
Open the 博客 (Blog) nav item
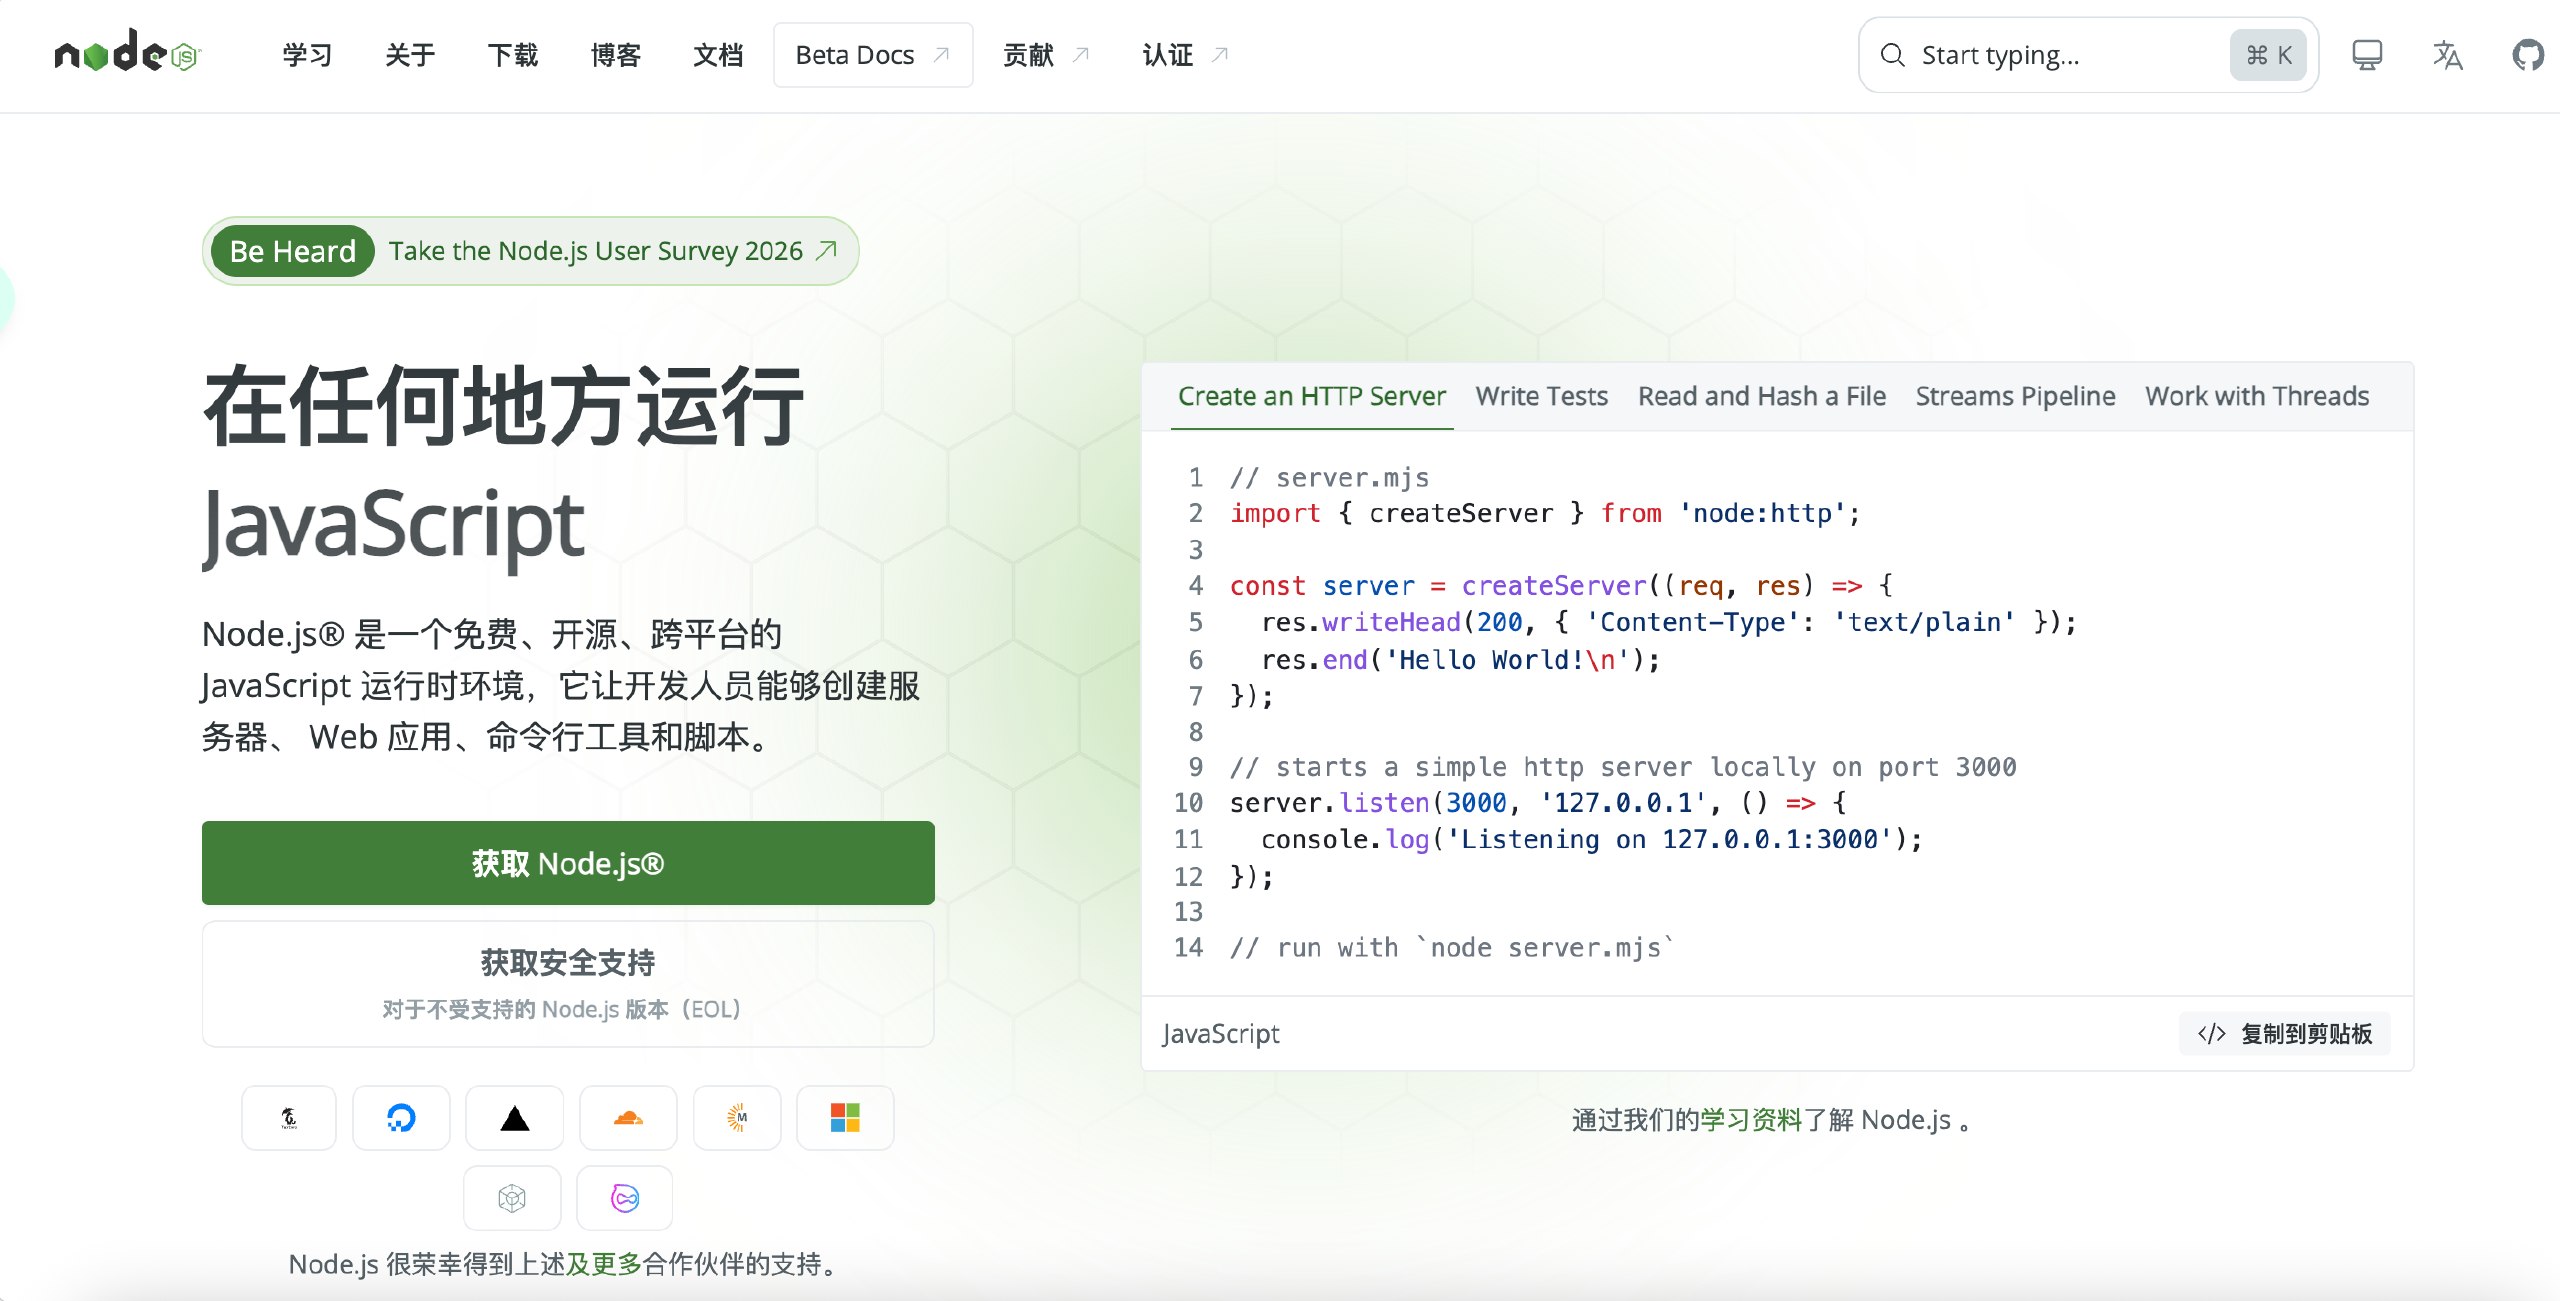point(616,55)
